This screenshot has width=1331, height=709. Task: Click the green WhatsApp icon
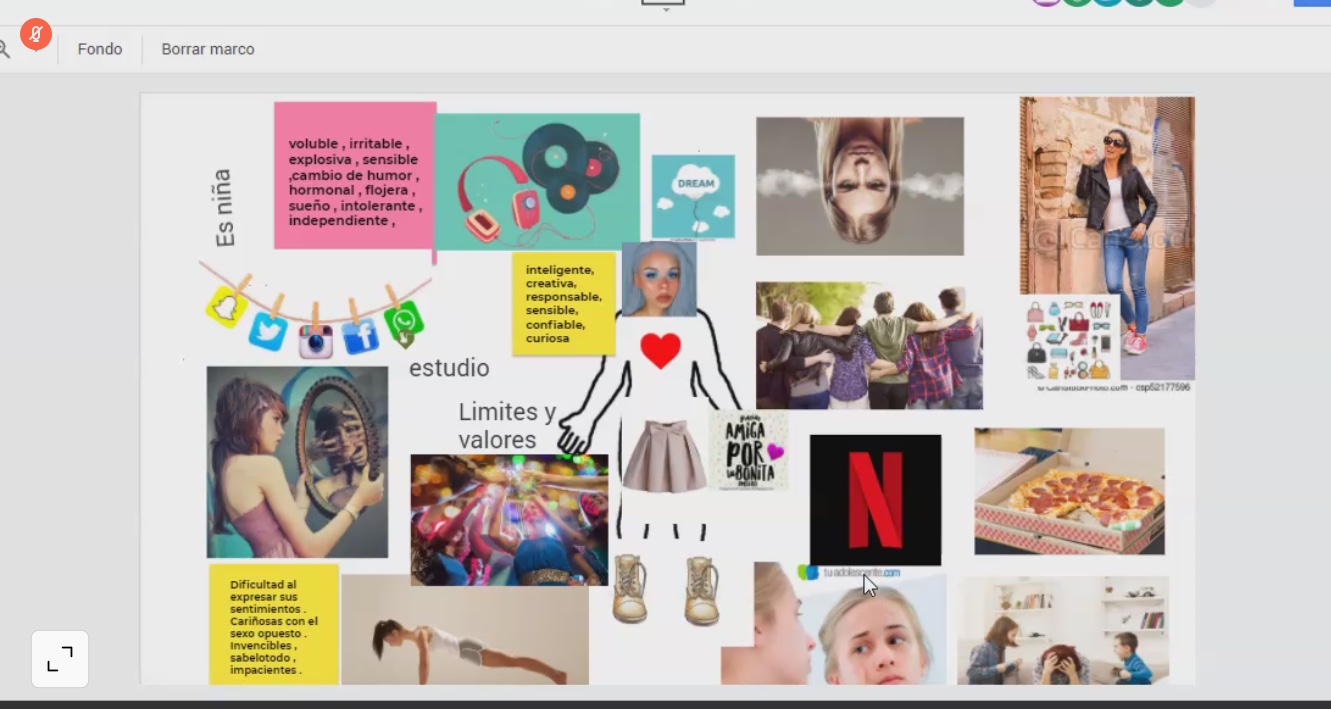pos(404,322)
